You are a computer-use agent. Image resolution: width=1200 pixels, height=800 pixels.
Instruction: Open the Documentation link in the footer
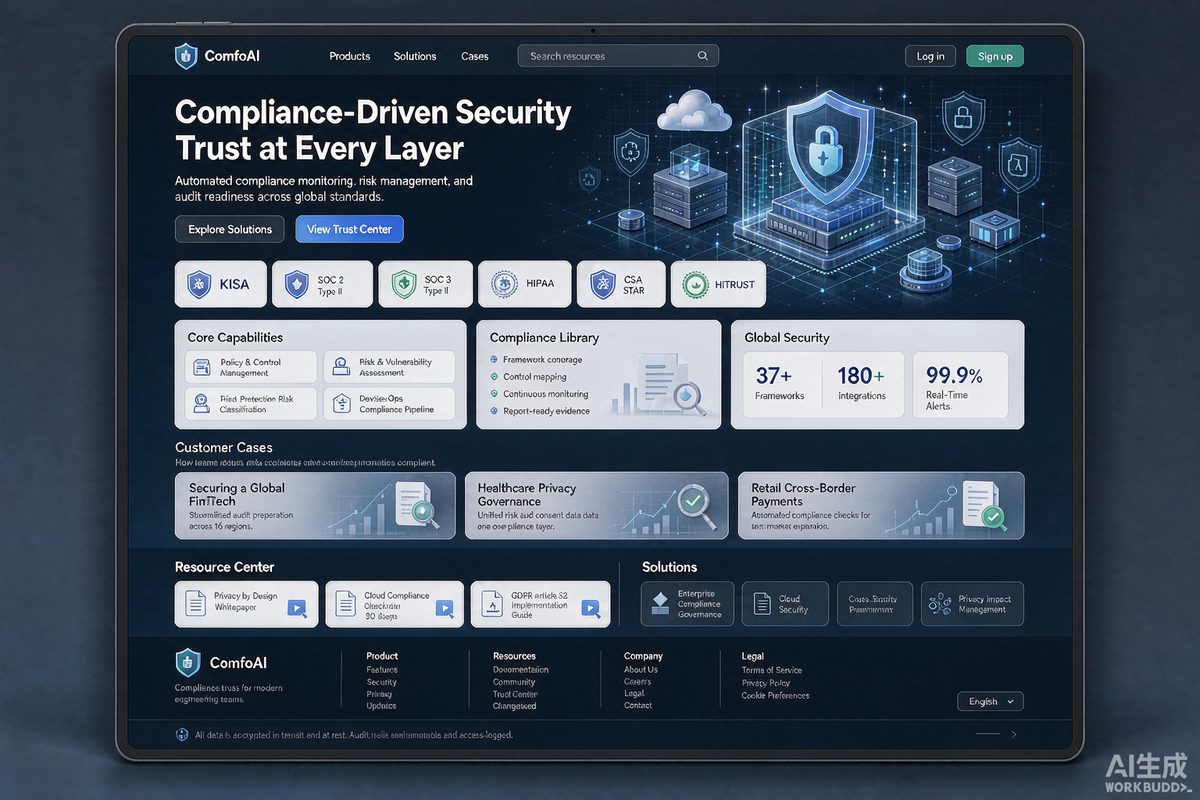(521, 670)
